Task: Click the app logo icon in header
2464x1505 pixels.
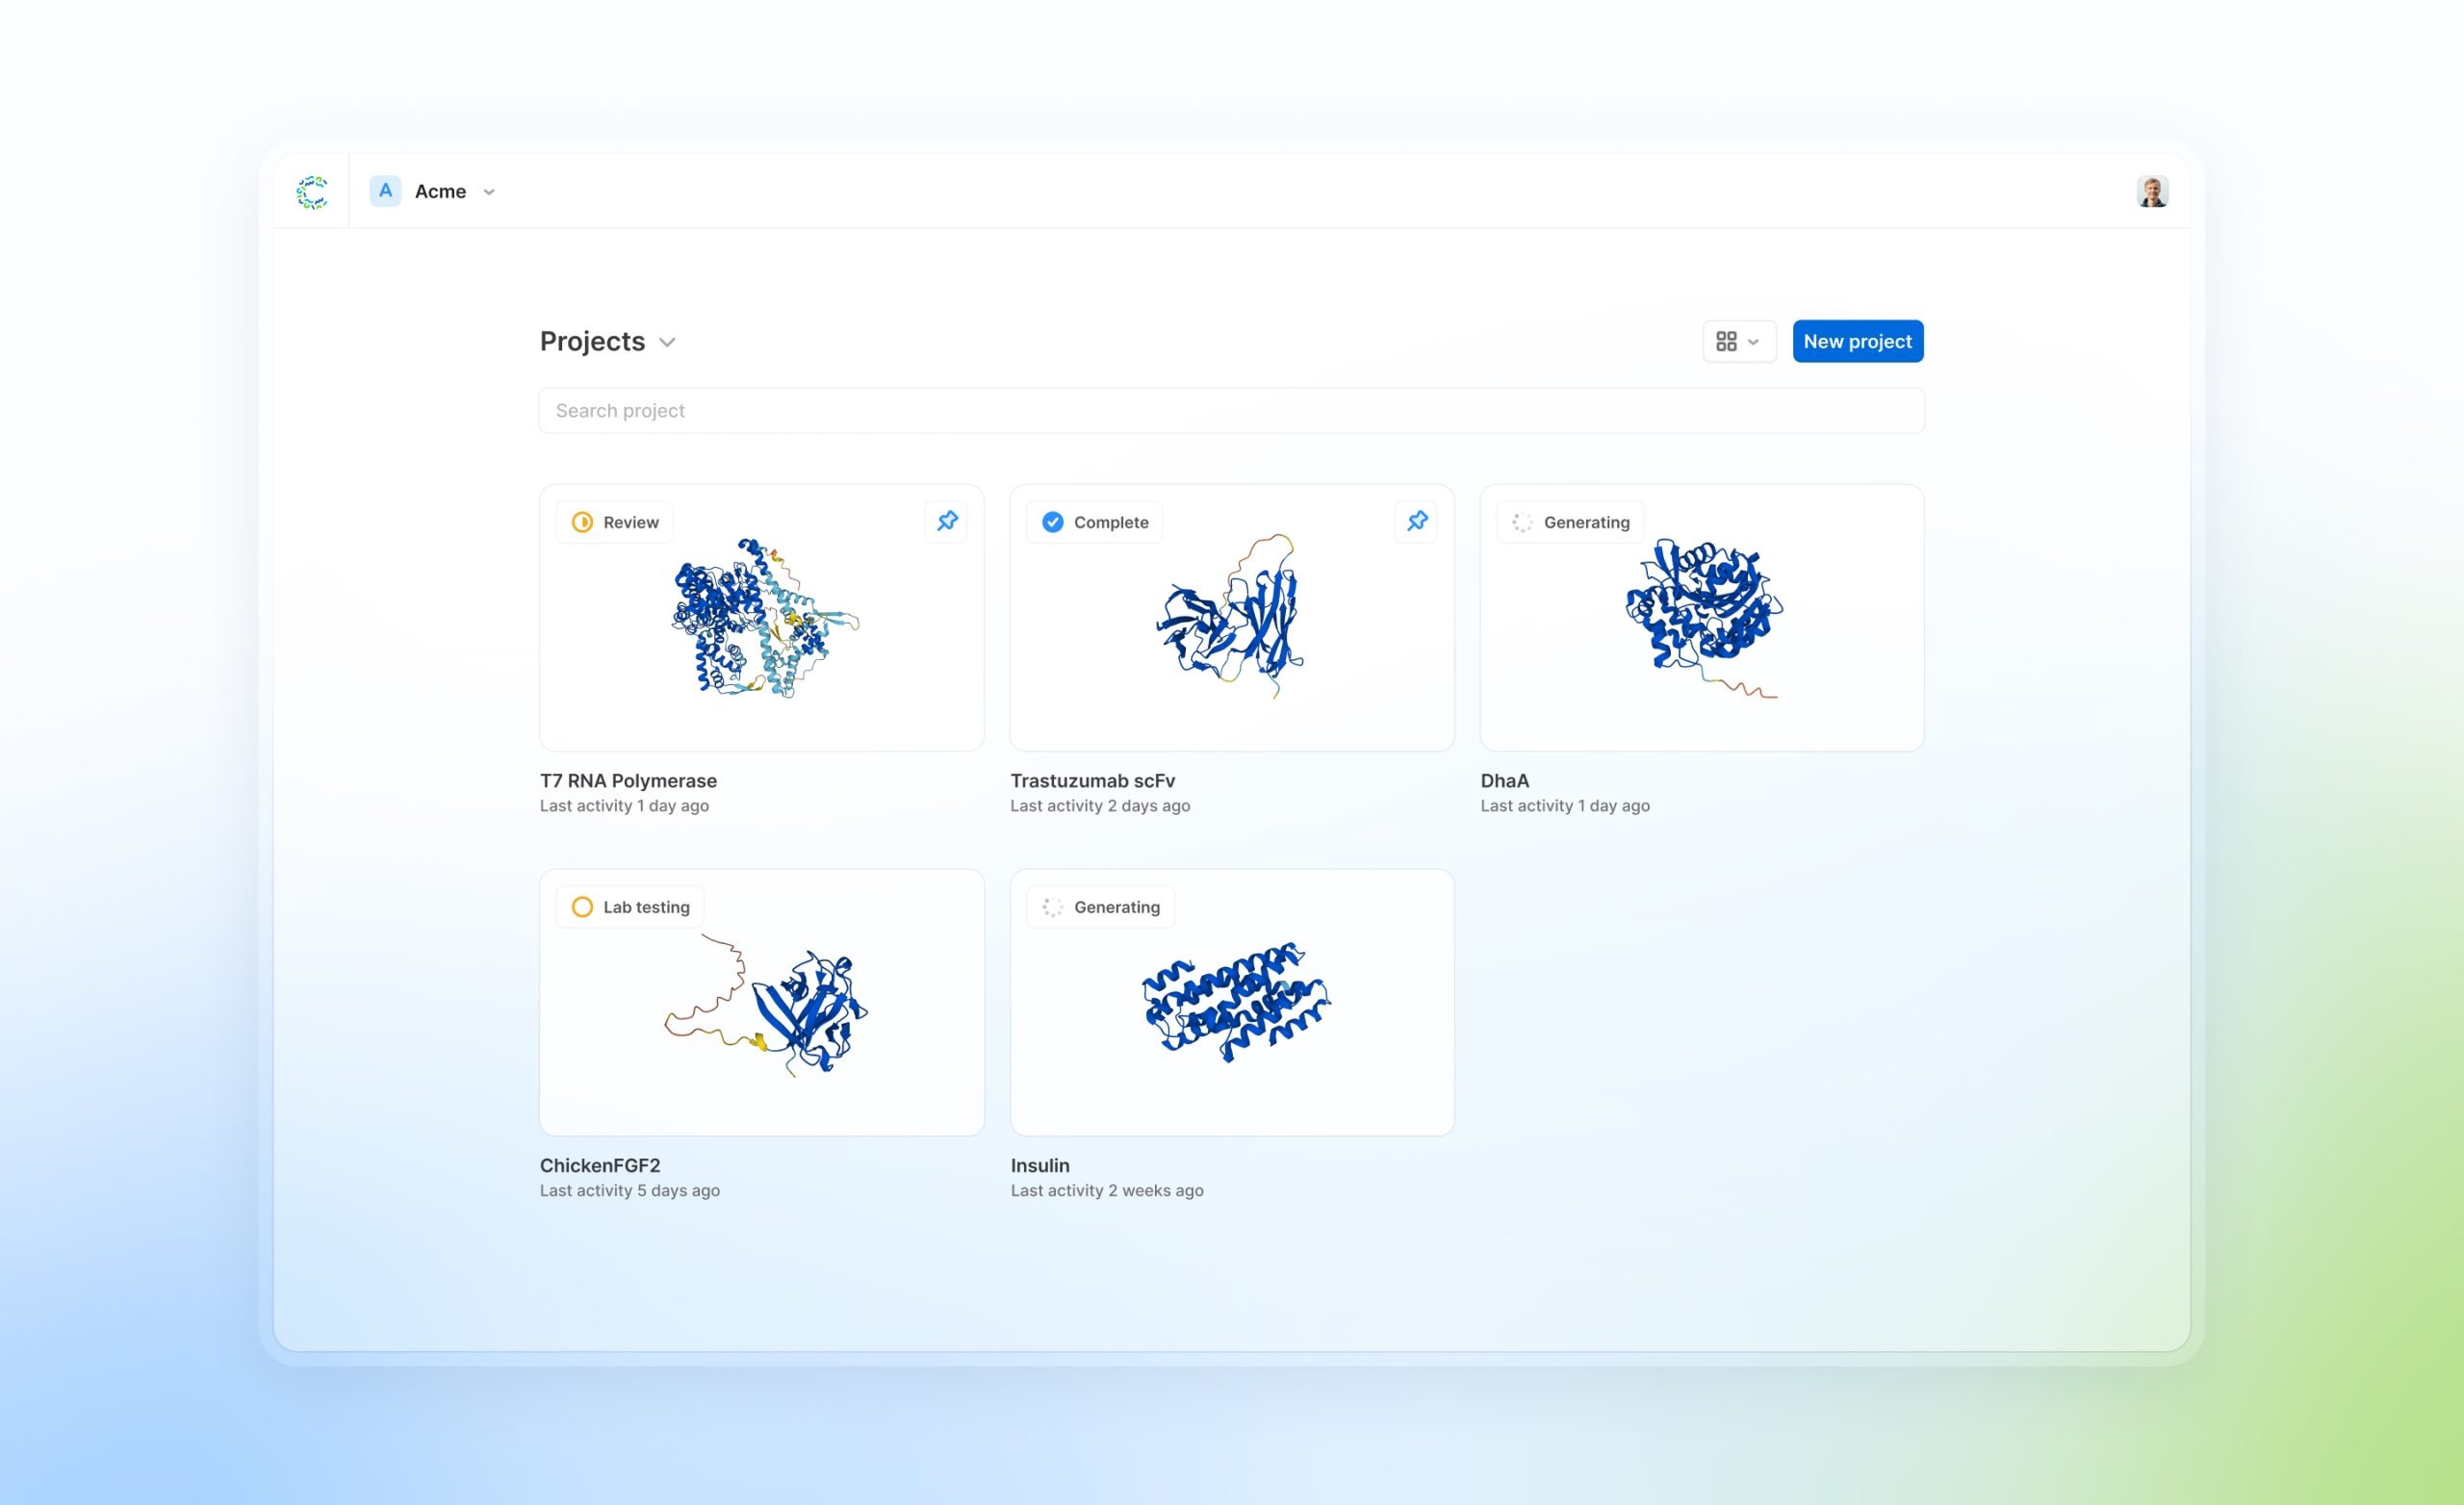Action: pyautogui.click(x=312, y=192)
